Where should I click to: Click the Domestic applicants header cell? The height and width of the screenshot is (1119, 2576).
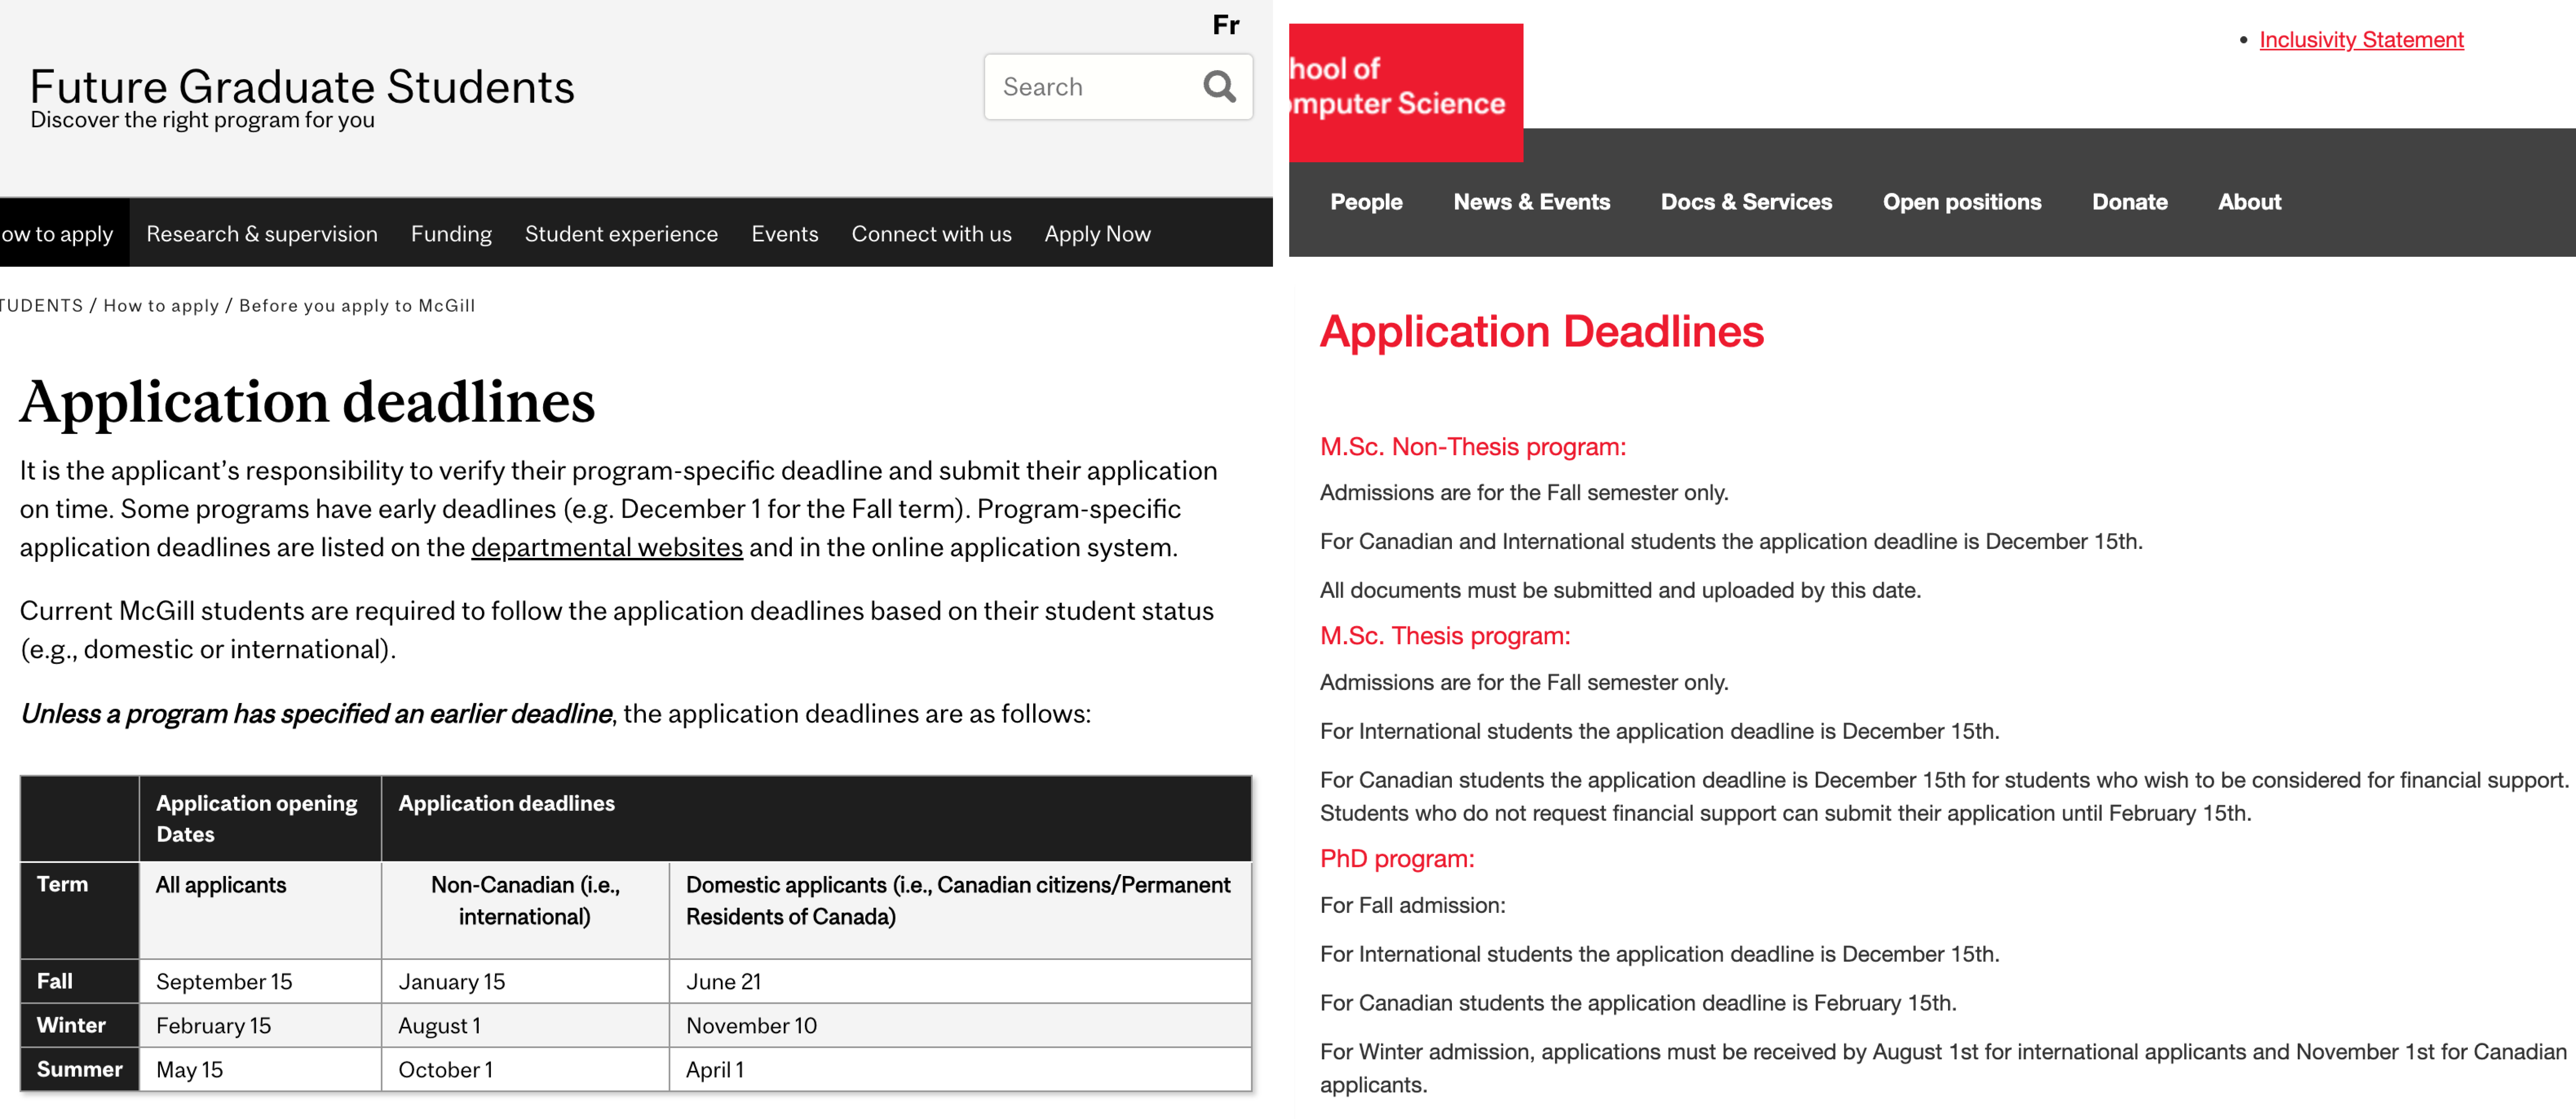pyautogui.click(x=960, y=910)
